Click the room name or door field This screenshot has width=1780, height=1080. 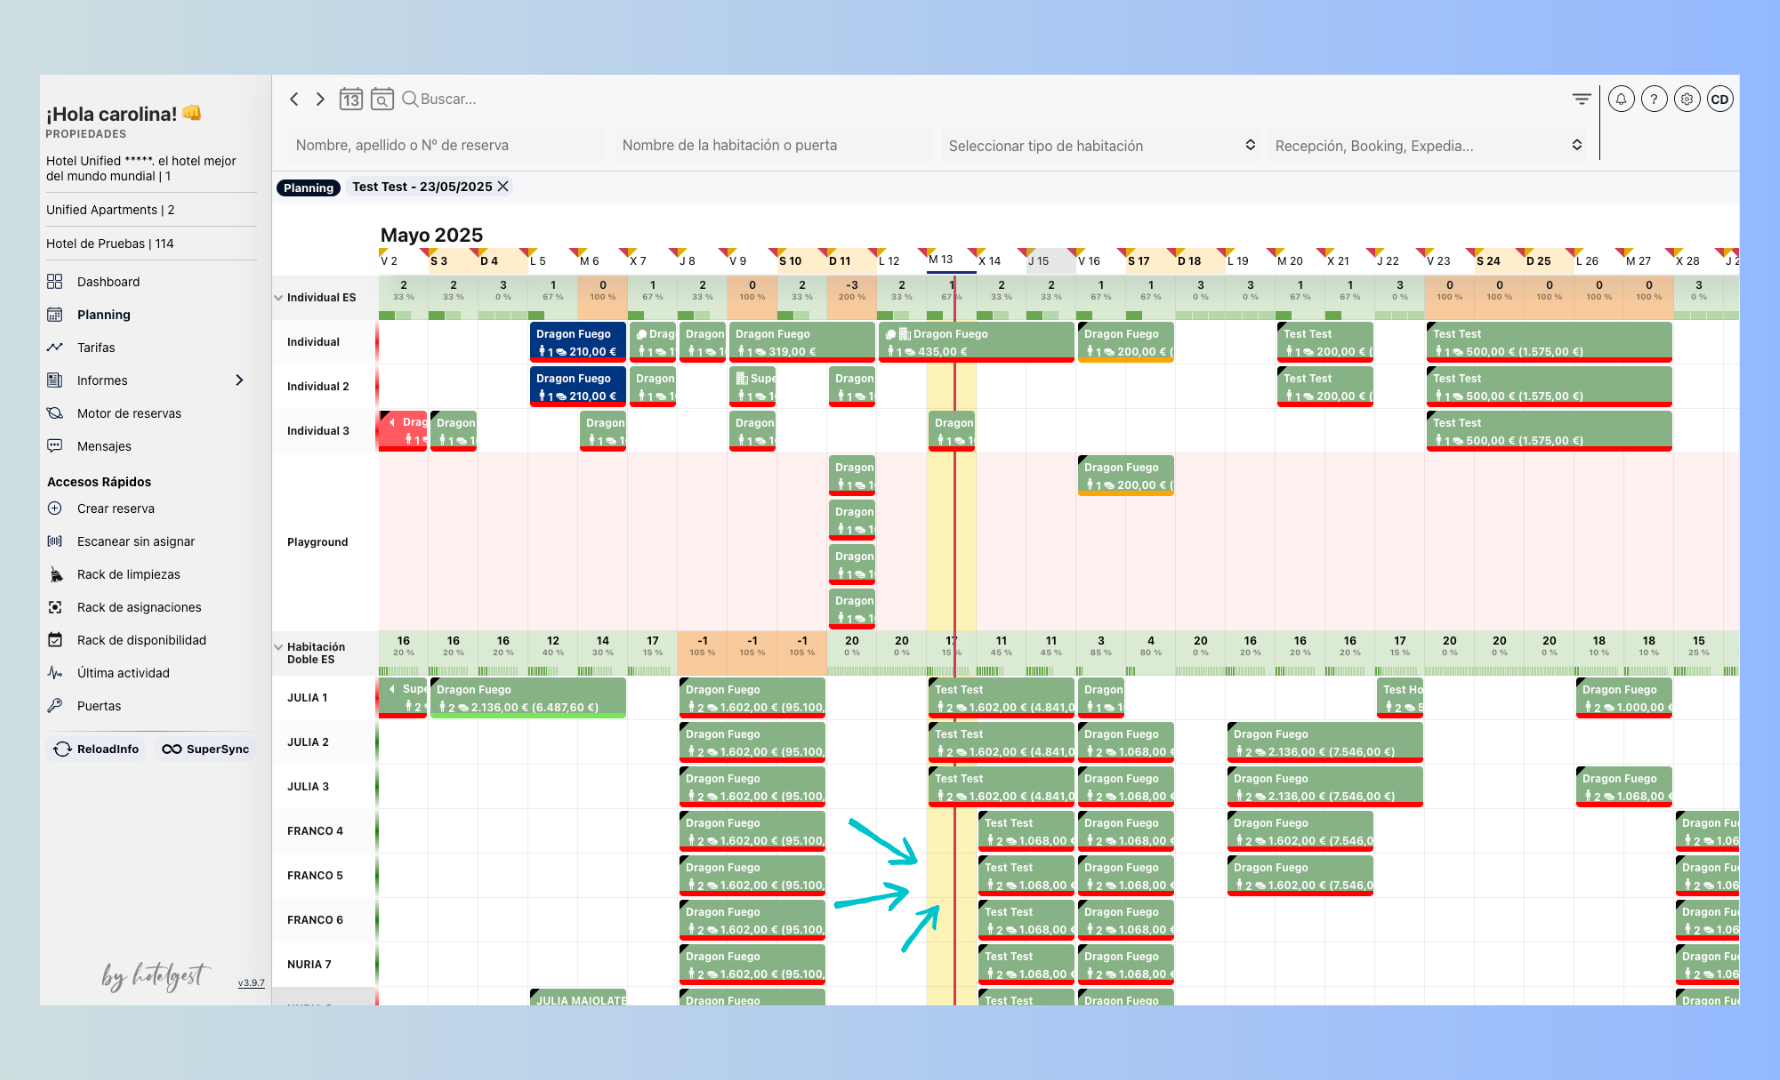coord(773,145)
